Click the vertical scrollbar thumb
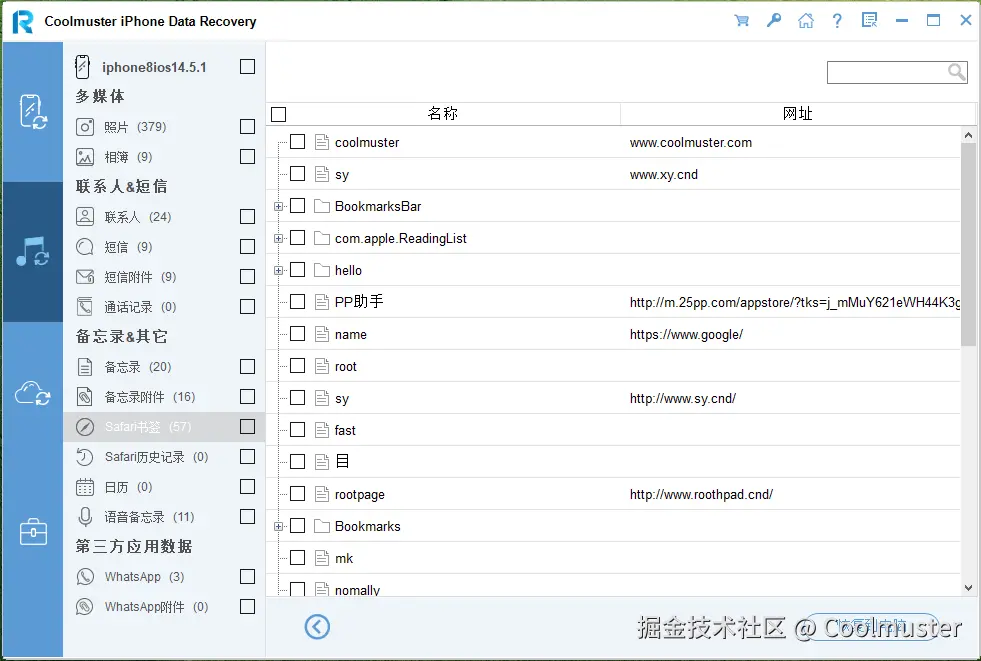 (968, 240)
